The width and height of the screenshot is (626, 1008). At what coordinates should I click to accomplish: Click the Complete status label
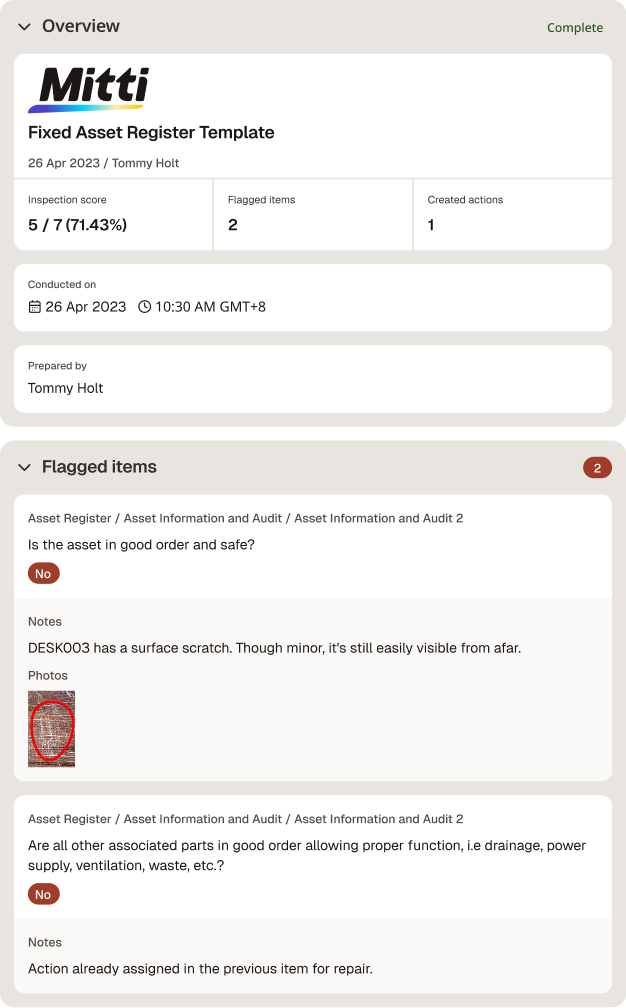(x=575, y=28)
